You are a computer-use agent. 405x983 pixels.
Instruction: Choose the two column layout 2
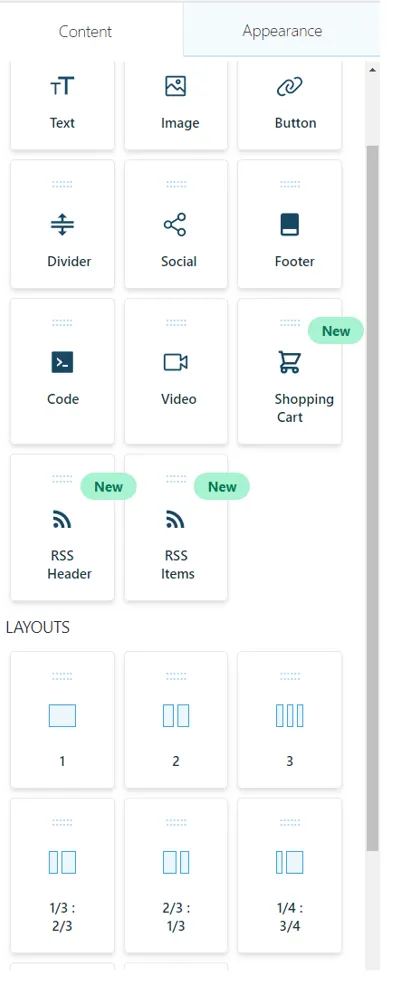coord(176,720)
